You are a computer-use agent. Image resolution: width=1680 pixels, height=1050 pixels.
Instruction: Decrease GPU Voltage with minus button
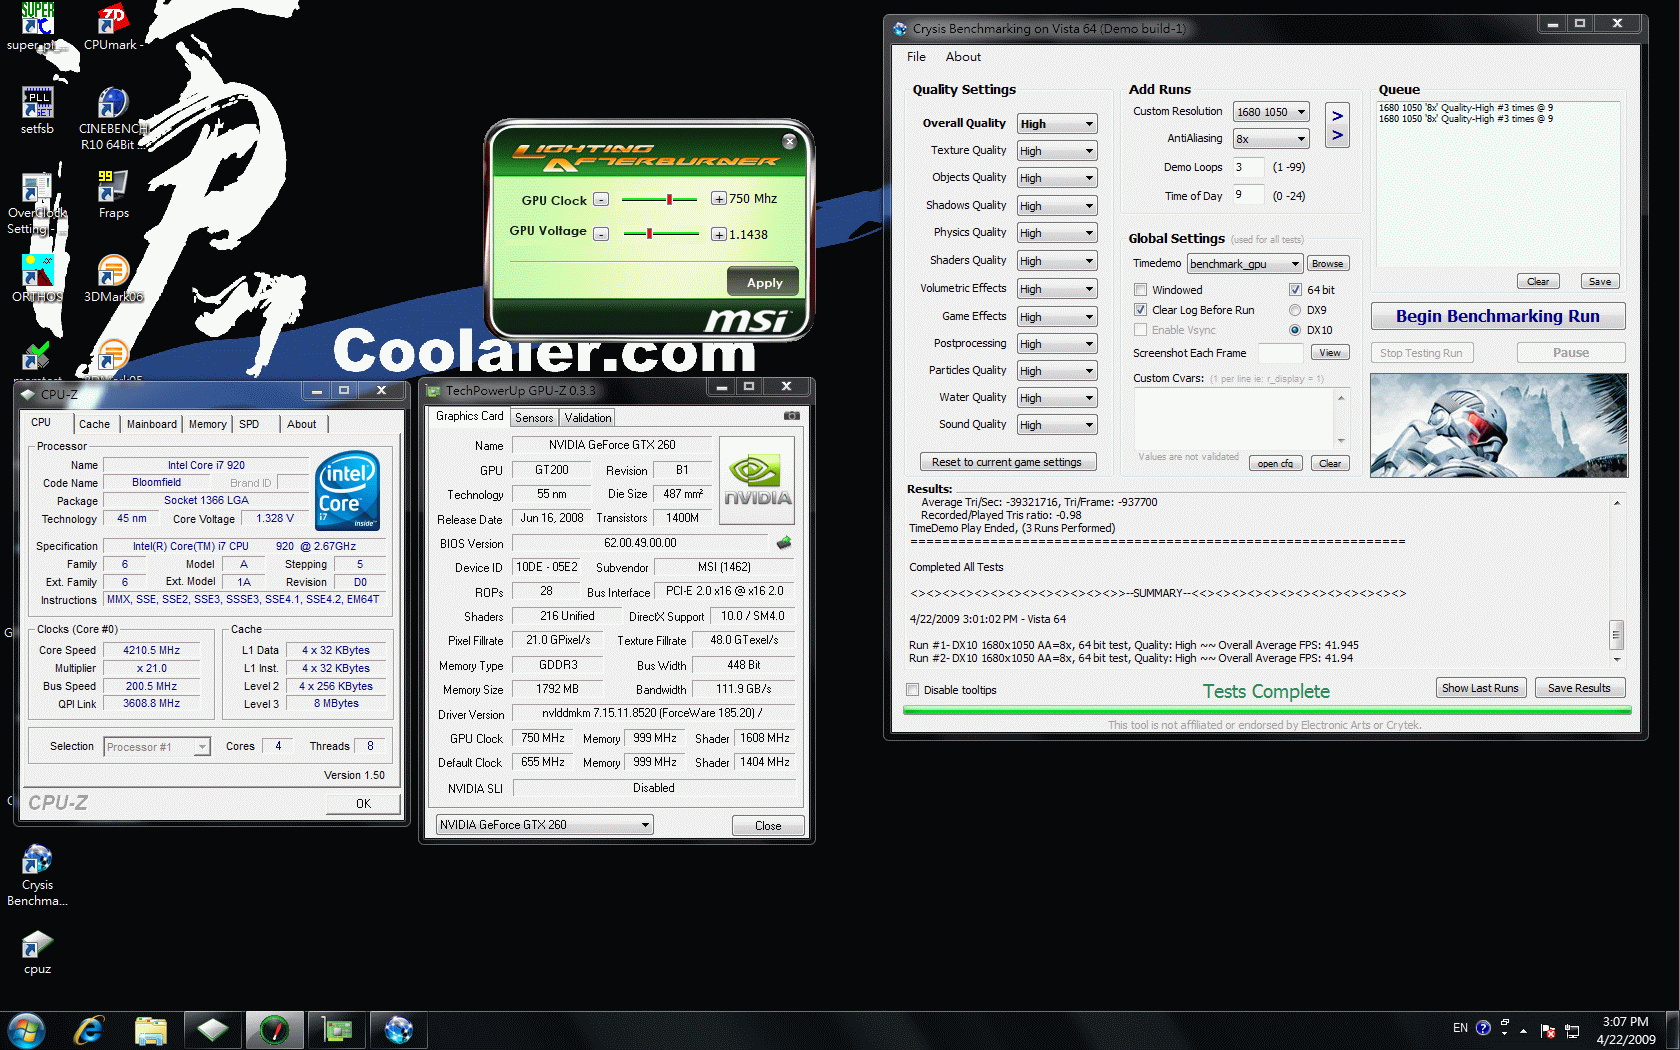coord(601,234)
